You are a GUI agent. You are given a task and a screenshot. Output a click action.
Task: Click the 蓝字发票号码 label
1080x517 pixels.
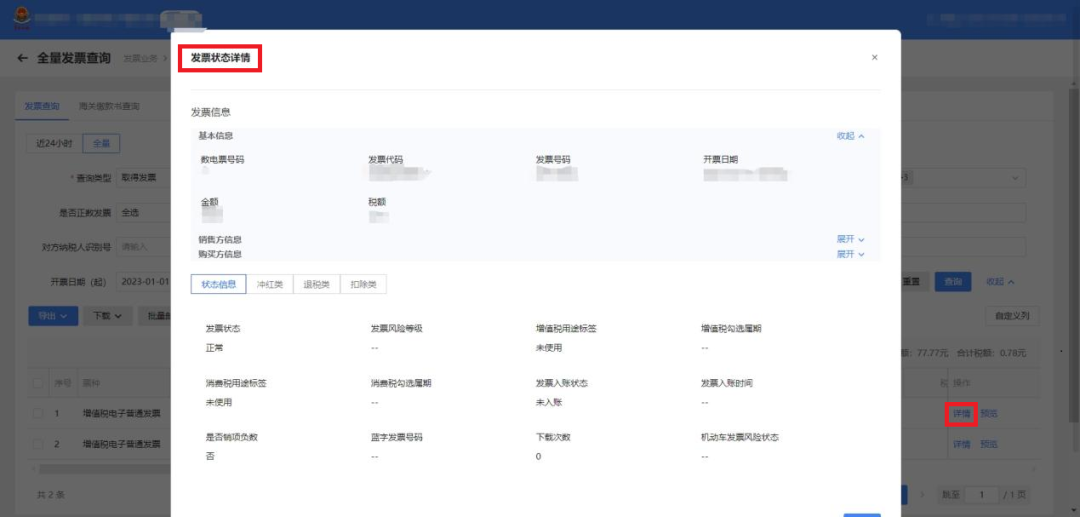pos(396,437)
